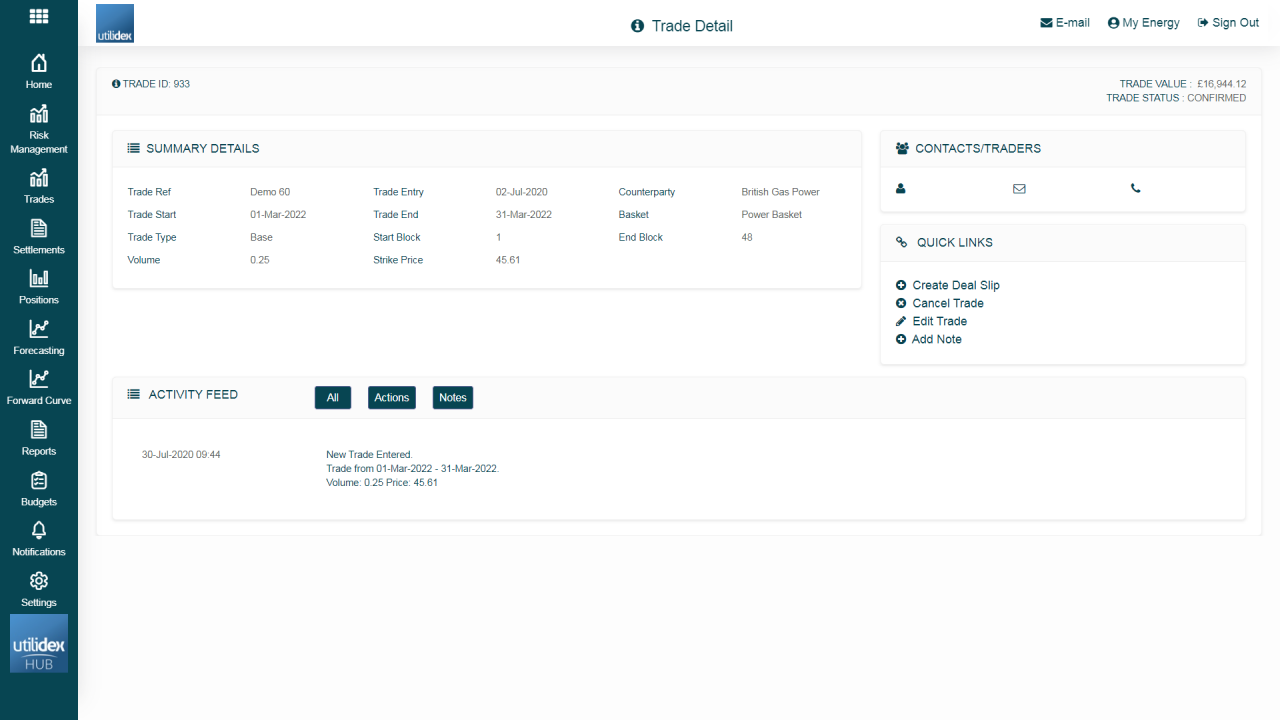Email the trader via the envelope icon
1280x720 pixels.
[x=1019, y=188]
